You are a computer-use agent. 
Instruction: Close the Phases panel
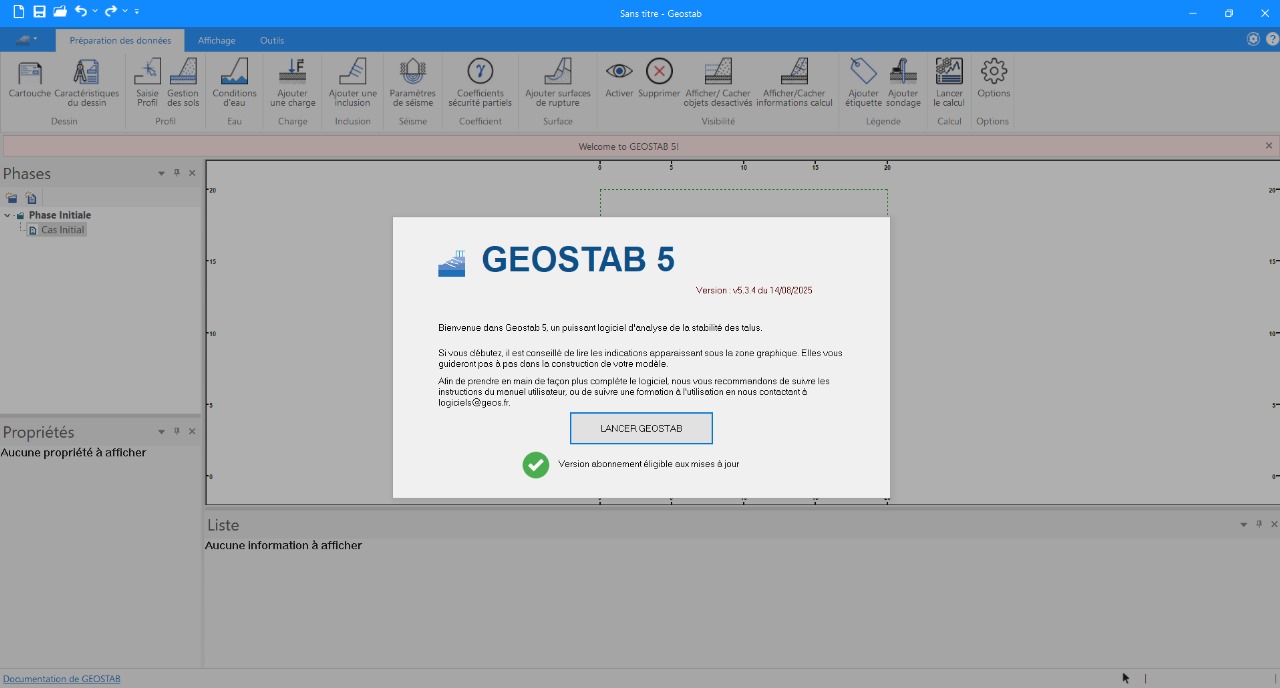tap(192, 173)
